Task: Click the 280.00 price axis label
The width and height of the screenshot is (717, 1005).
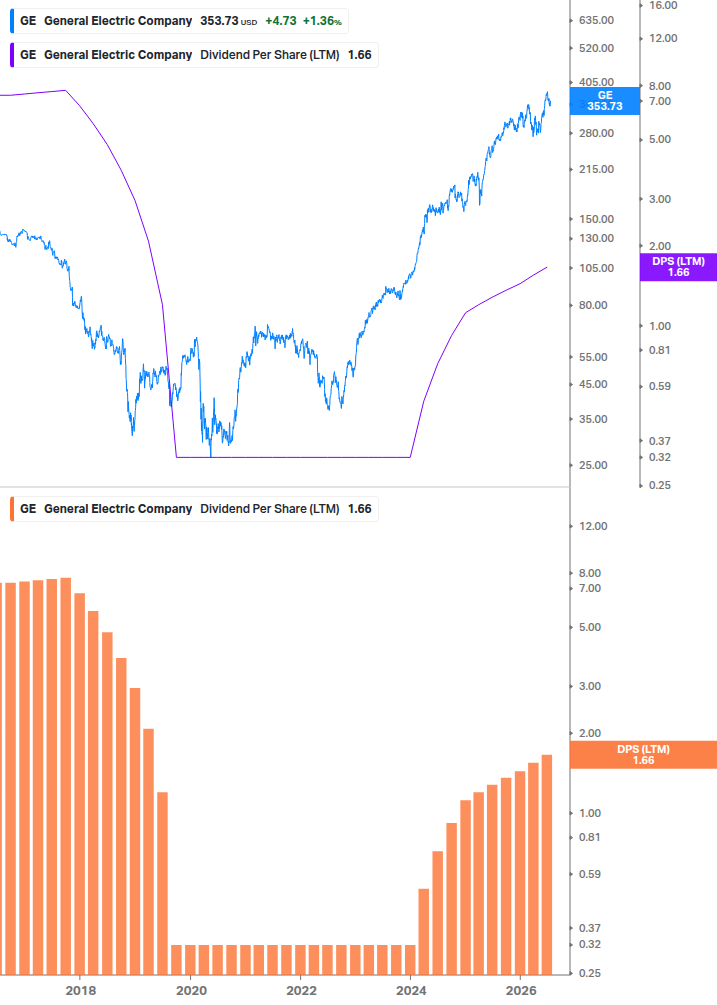Action: click(596, 133)
